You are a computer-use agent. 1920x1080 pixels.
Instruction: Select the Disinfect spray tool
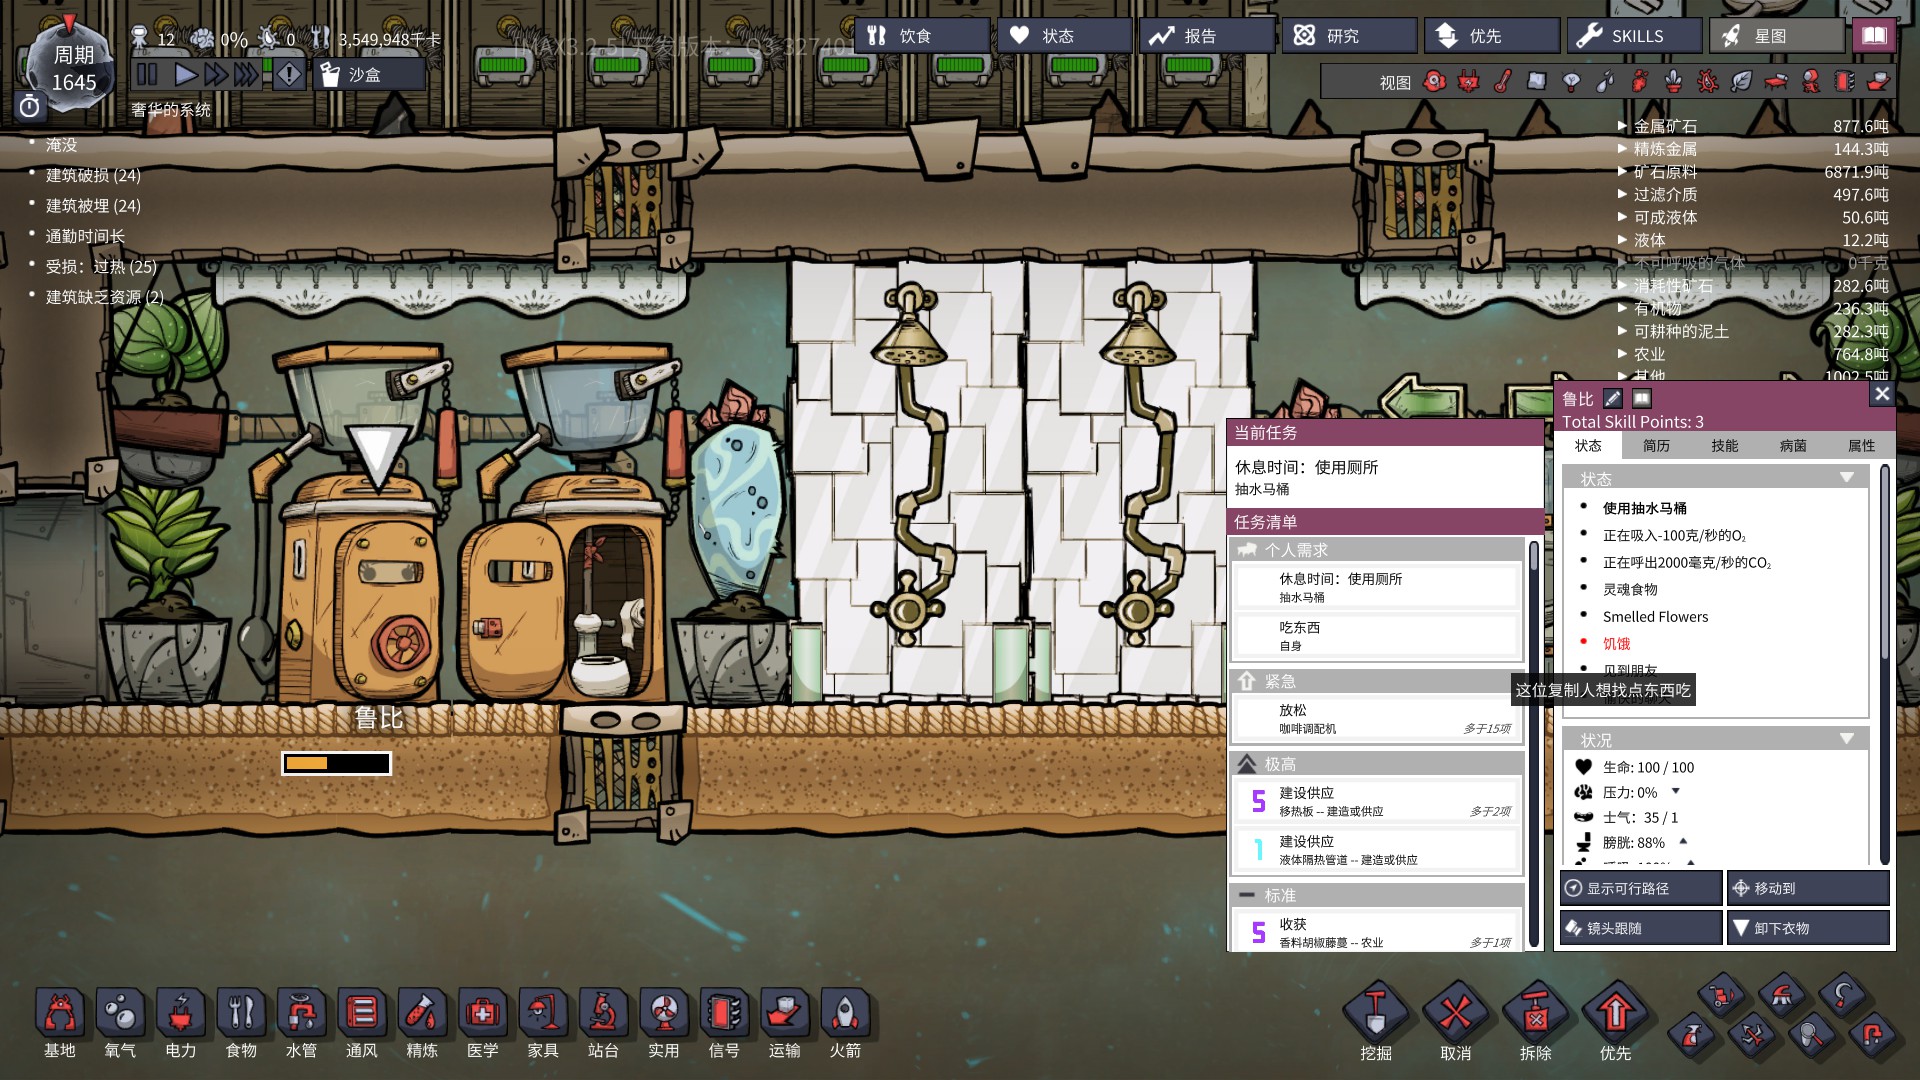tap(1692, 1034)
